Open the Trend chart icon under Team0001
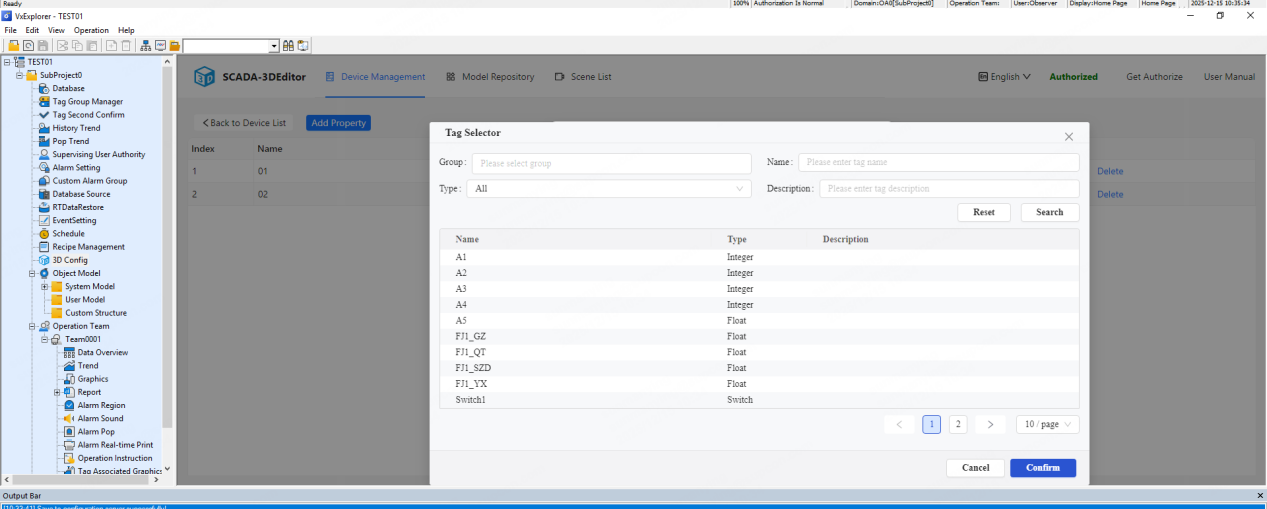 point(69,365)
